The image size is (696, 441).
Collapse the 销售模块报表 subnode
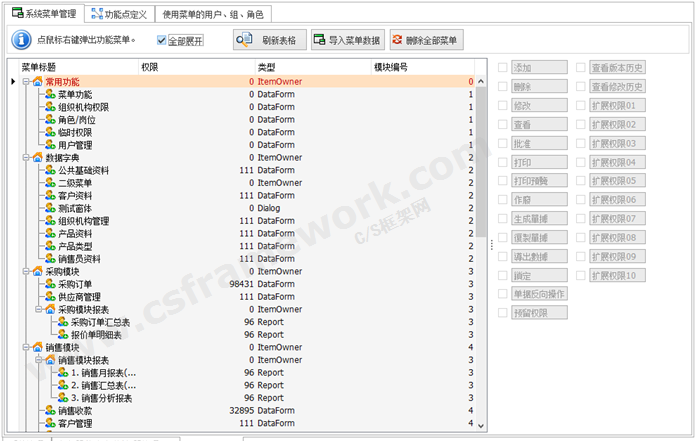coord(39,360)
